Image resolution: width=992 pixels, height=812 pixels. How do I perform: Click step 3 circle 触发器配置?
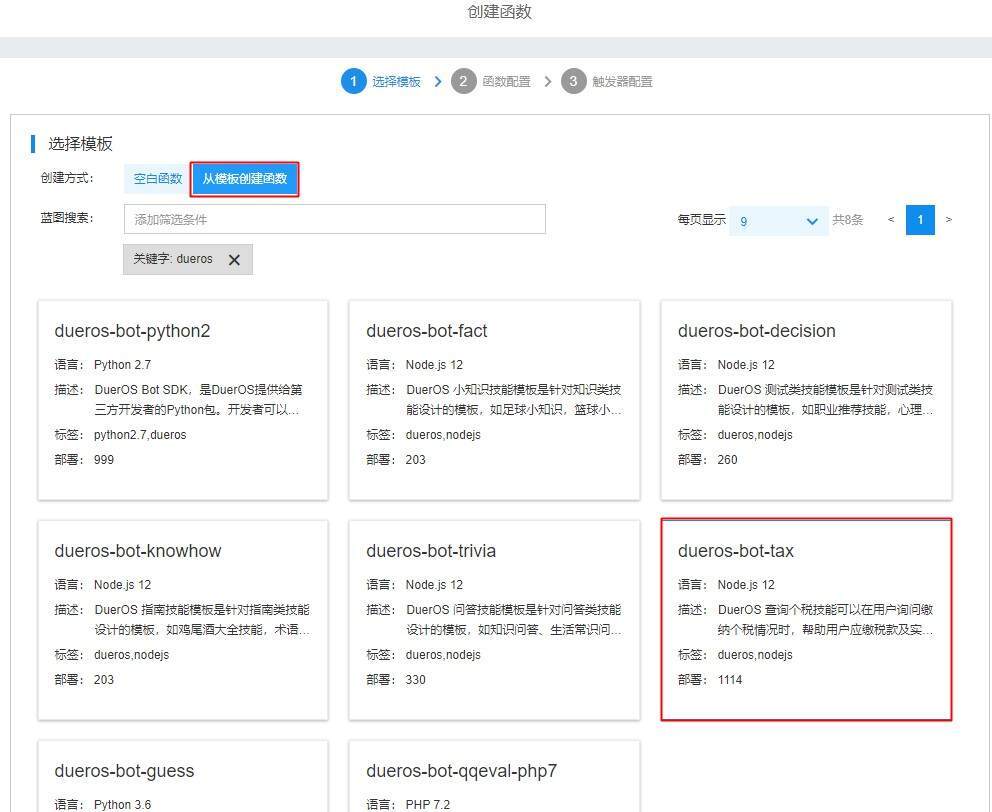pyautogui.click(x=573, y=81)
